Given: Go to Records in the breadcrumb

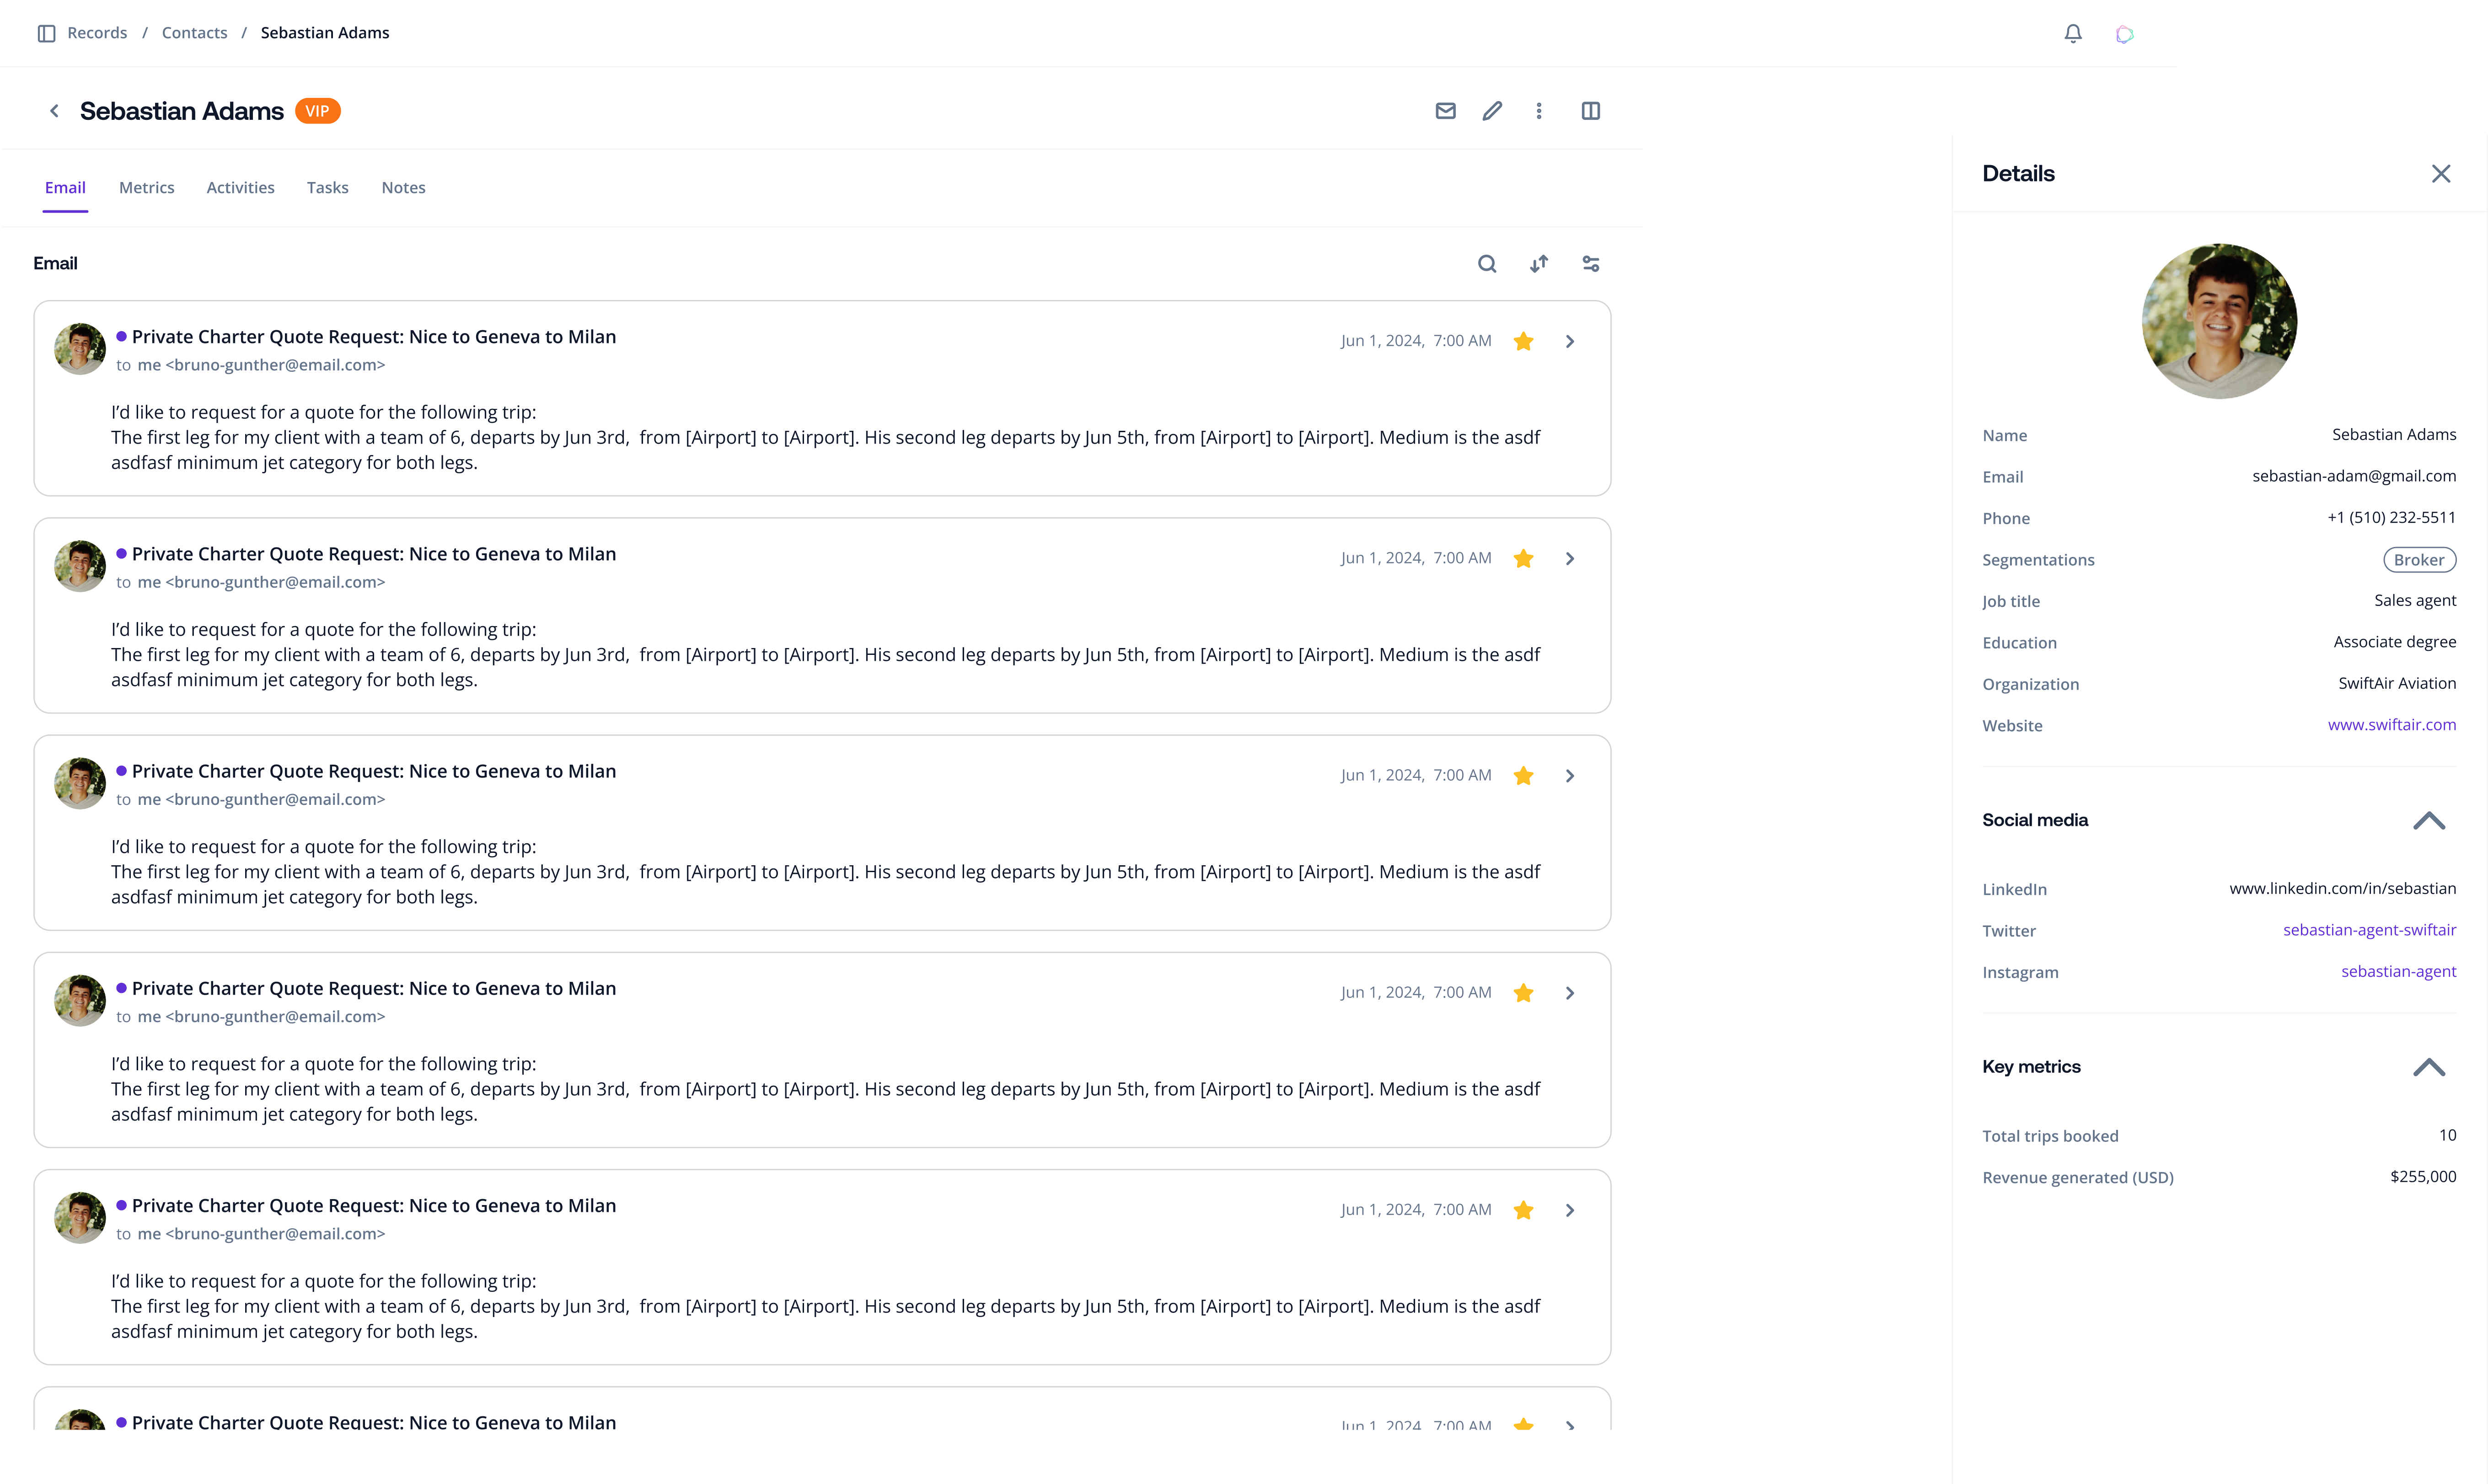Looking at the screenshot, I should point(97,33).
